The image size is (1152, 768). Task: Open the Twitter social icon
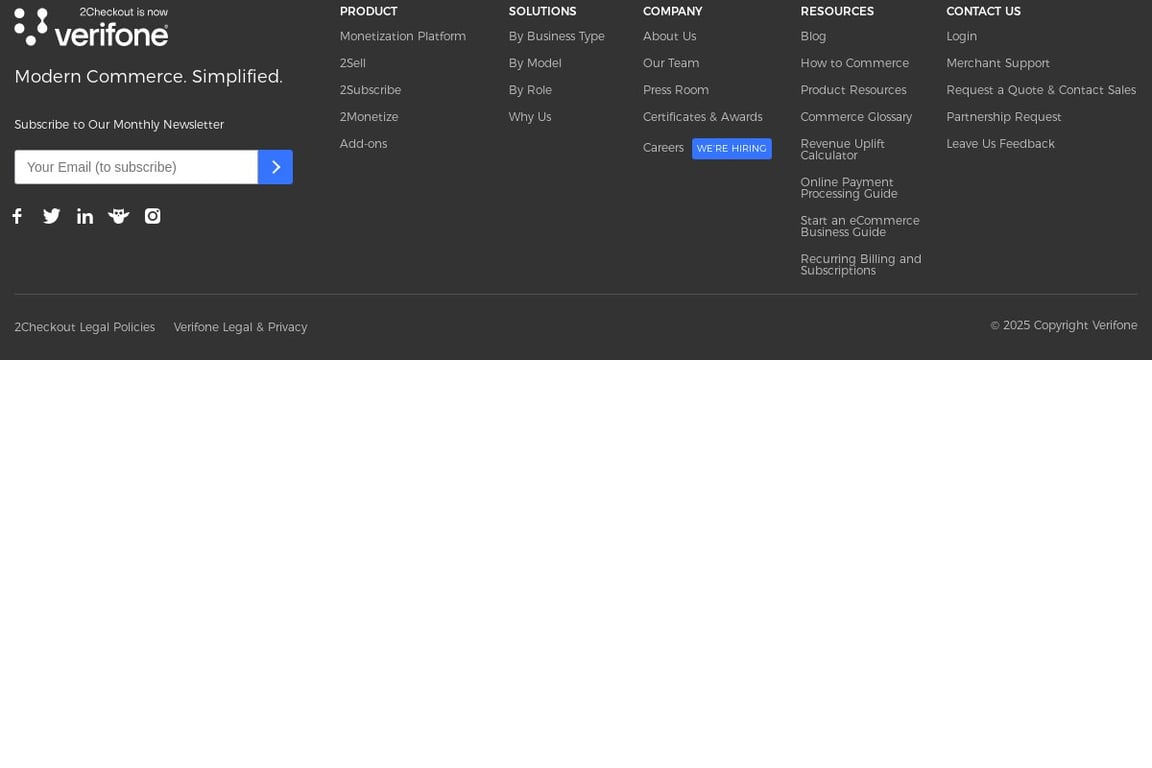[x=51, y=216]
